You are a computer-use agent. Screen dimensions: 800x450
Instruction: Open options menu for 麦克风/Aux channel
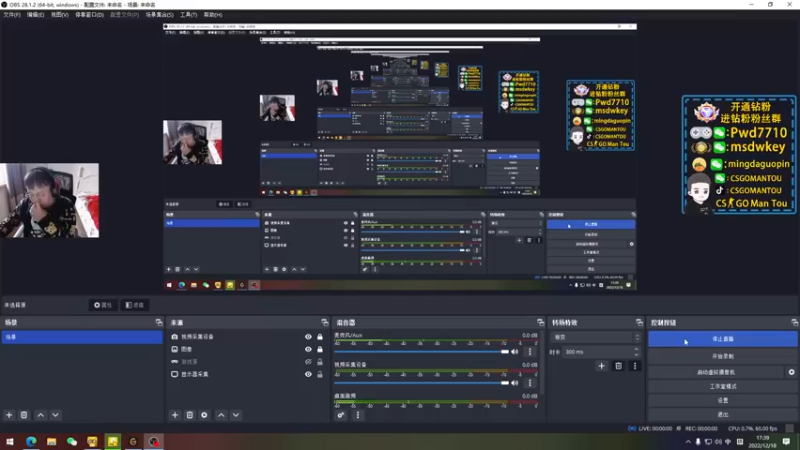coord(530,352)
